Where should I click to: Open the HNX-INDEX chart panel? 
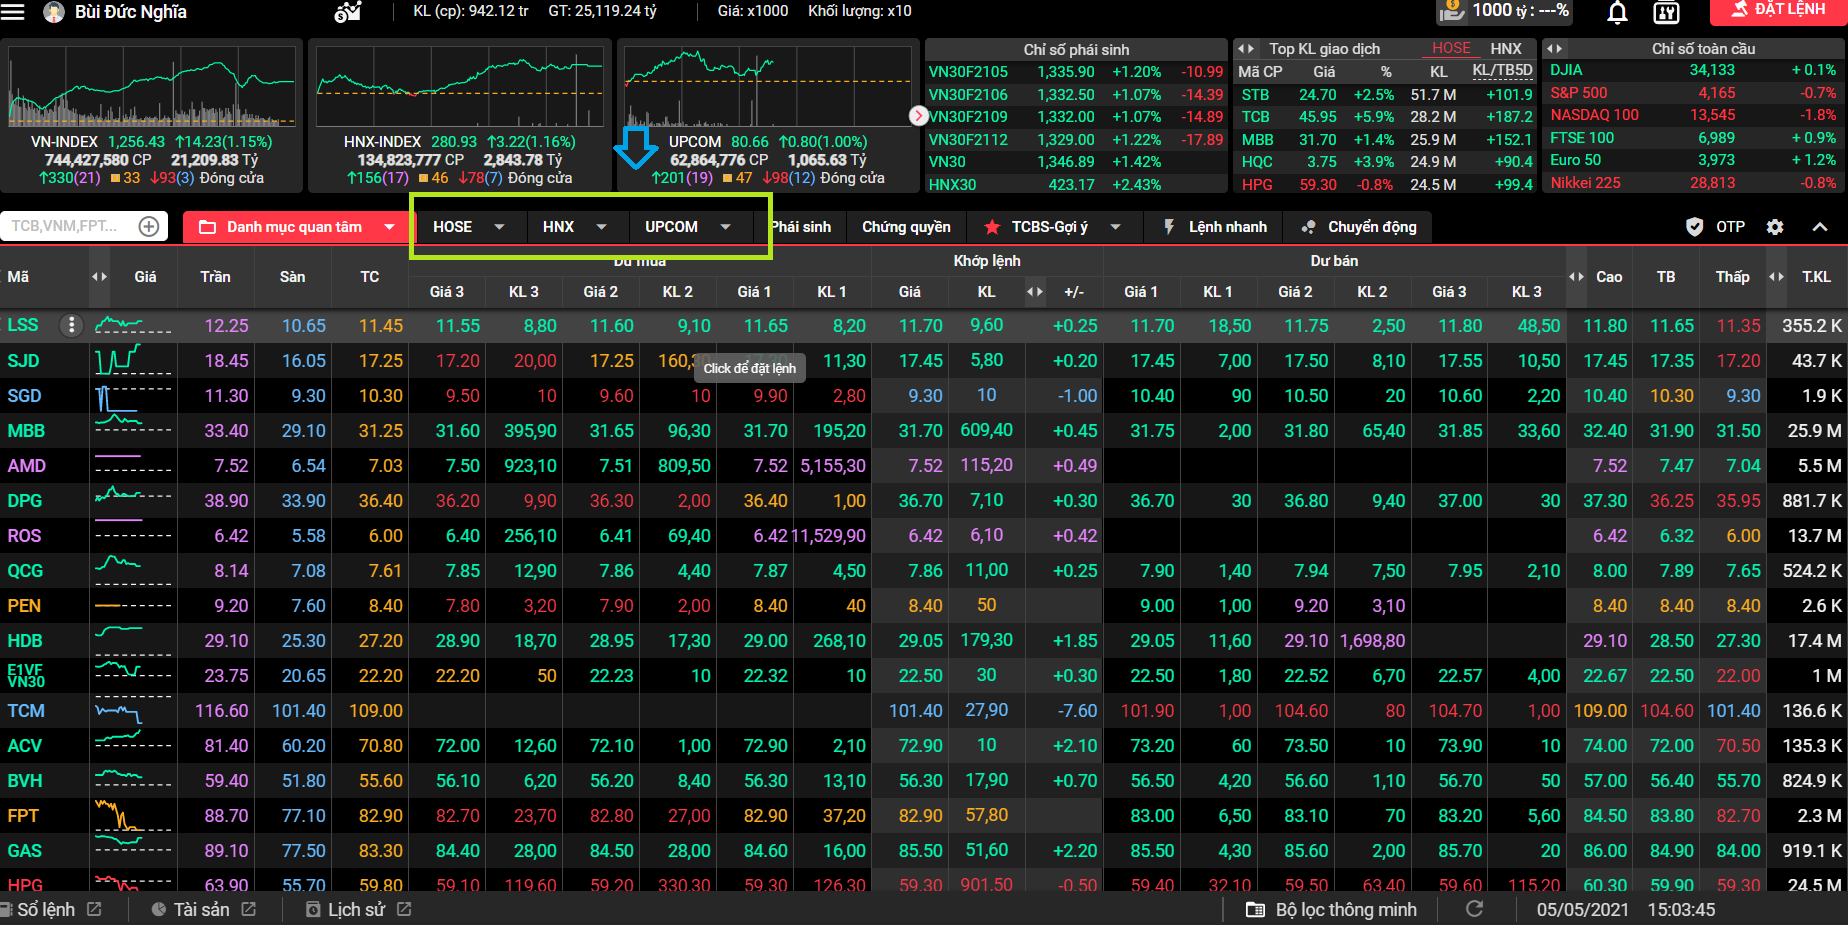tap(460, 115)
